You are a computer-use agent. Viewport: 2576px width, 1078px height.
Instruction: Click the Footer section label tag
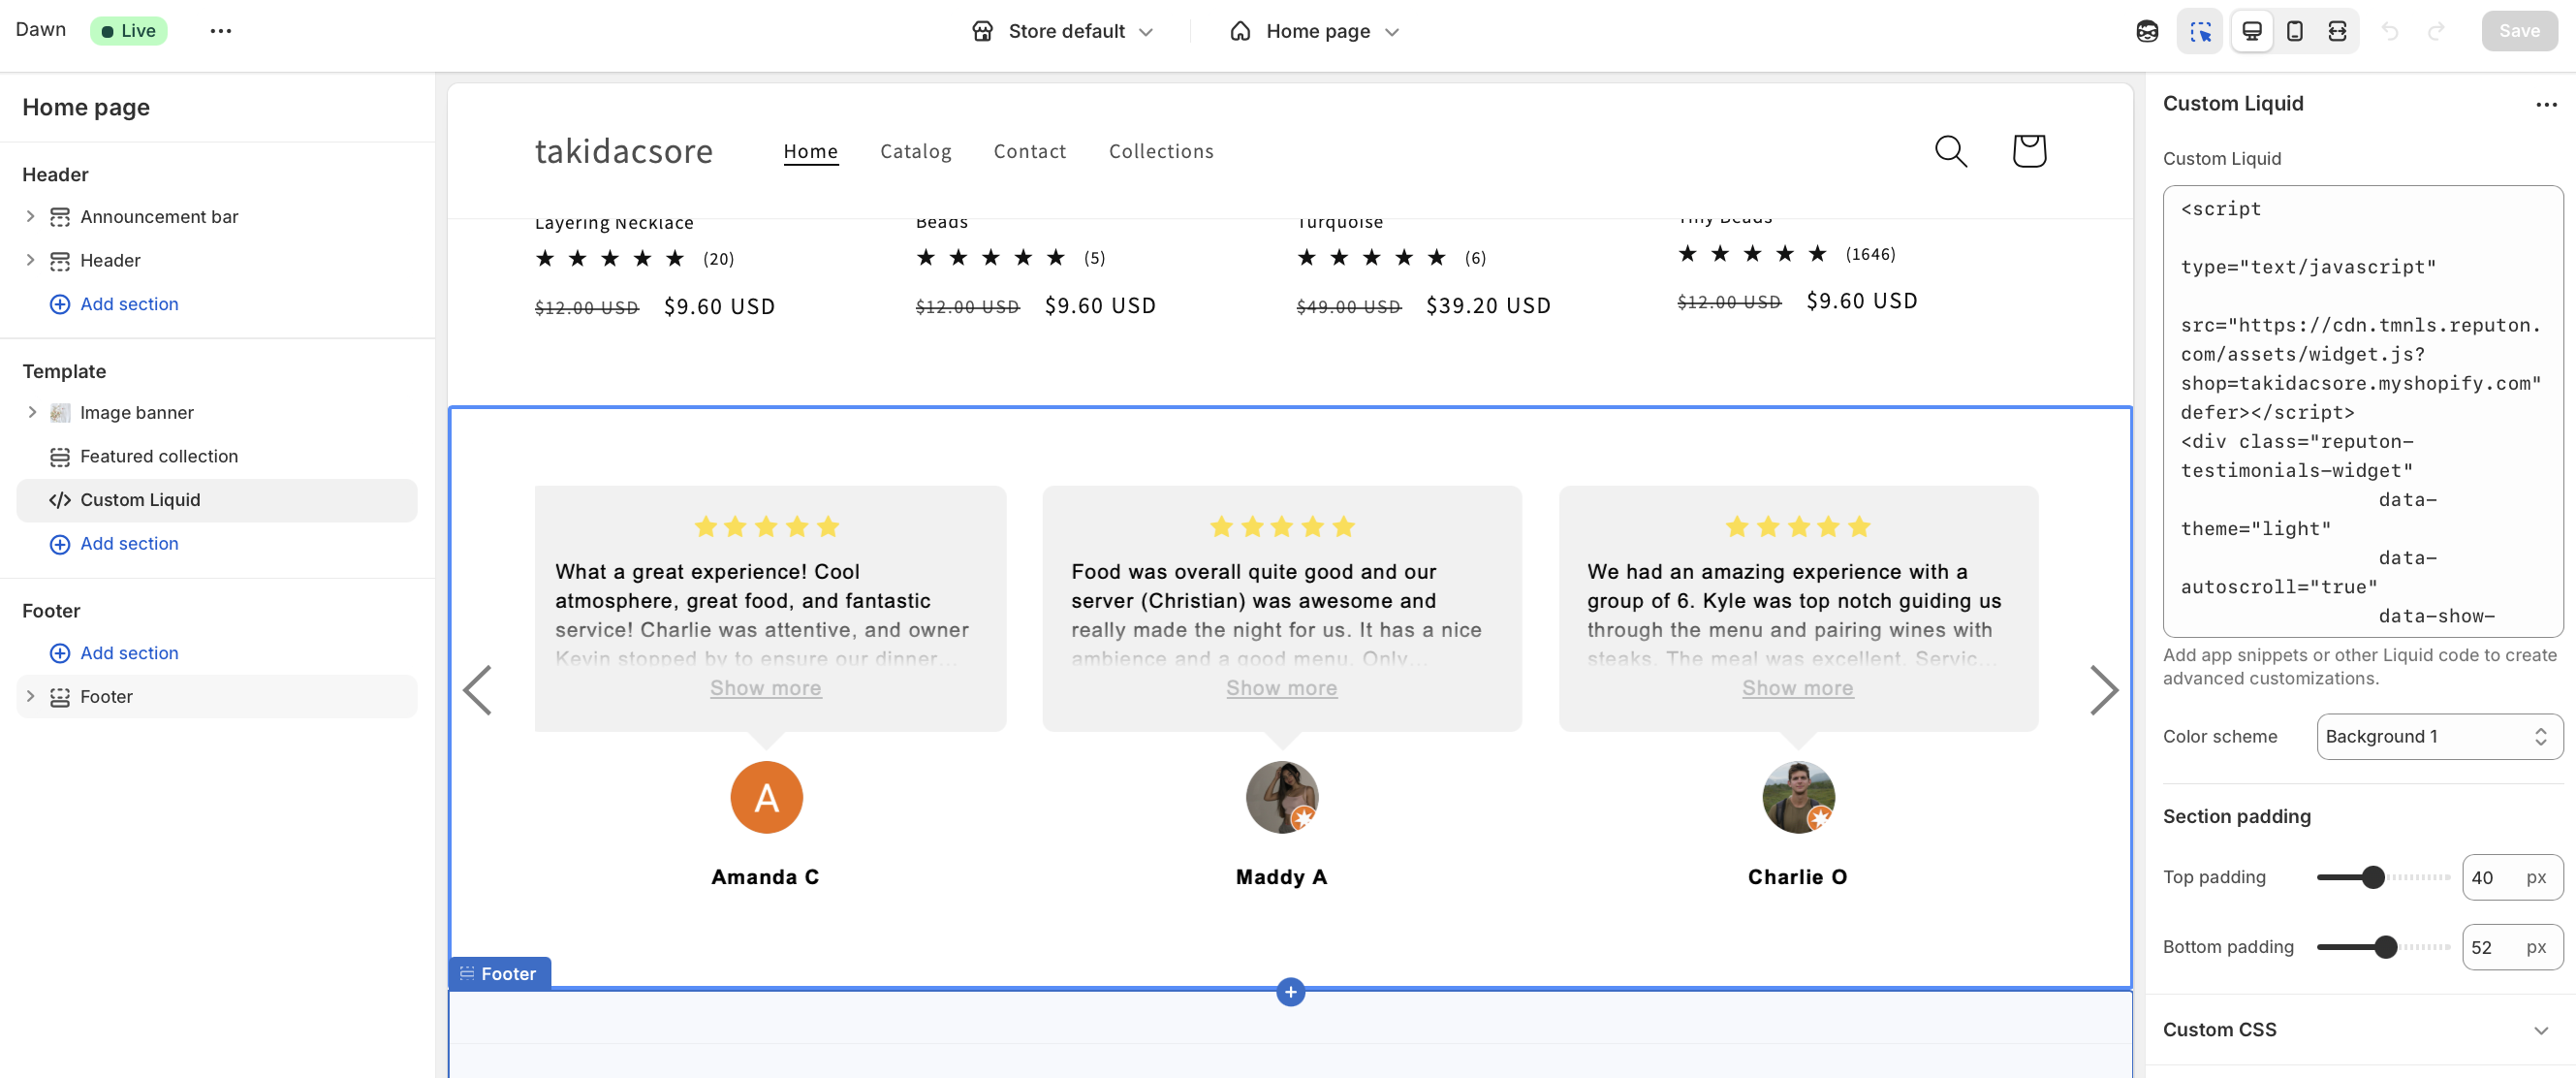tap(498, 973)
